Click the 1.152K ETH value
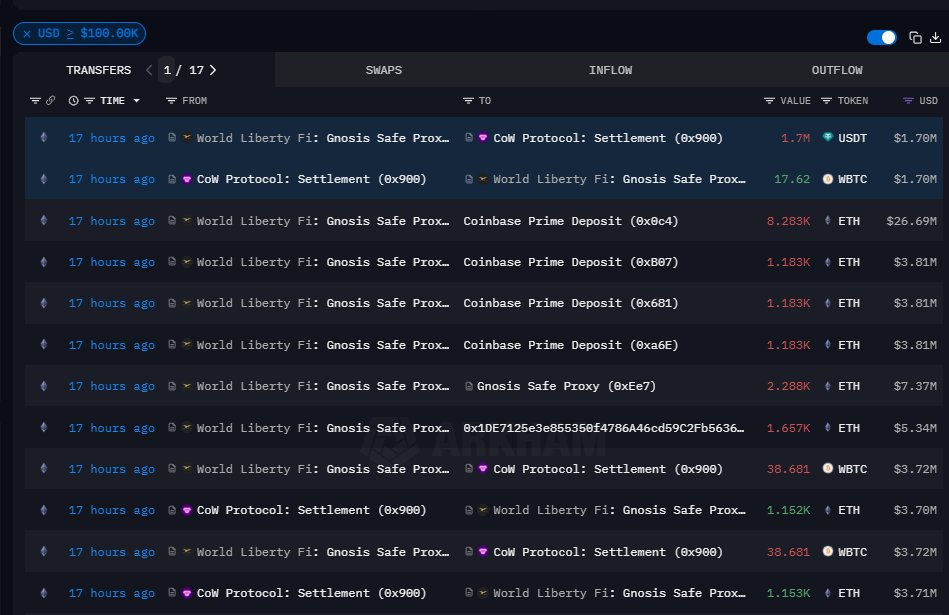Screen dimensions: 949x615 (788, 510)
